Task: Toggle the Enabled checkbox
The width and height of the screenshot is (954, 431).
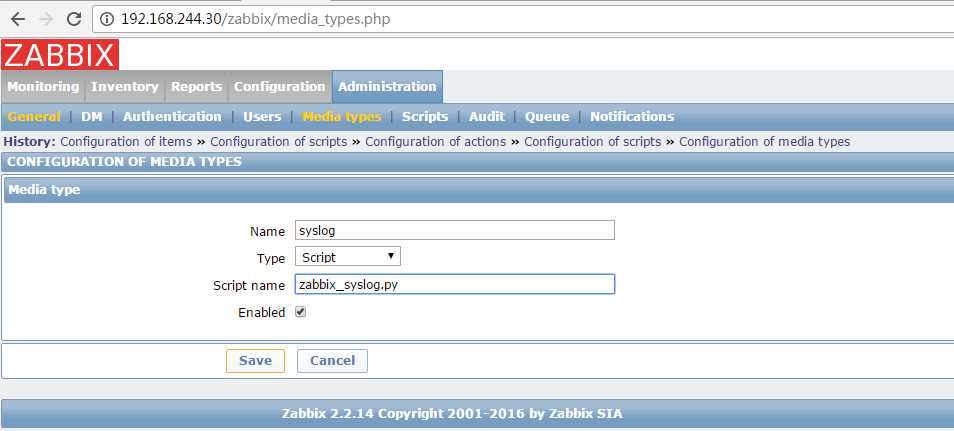Action: pyautogui.click(x=300, y=312)
